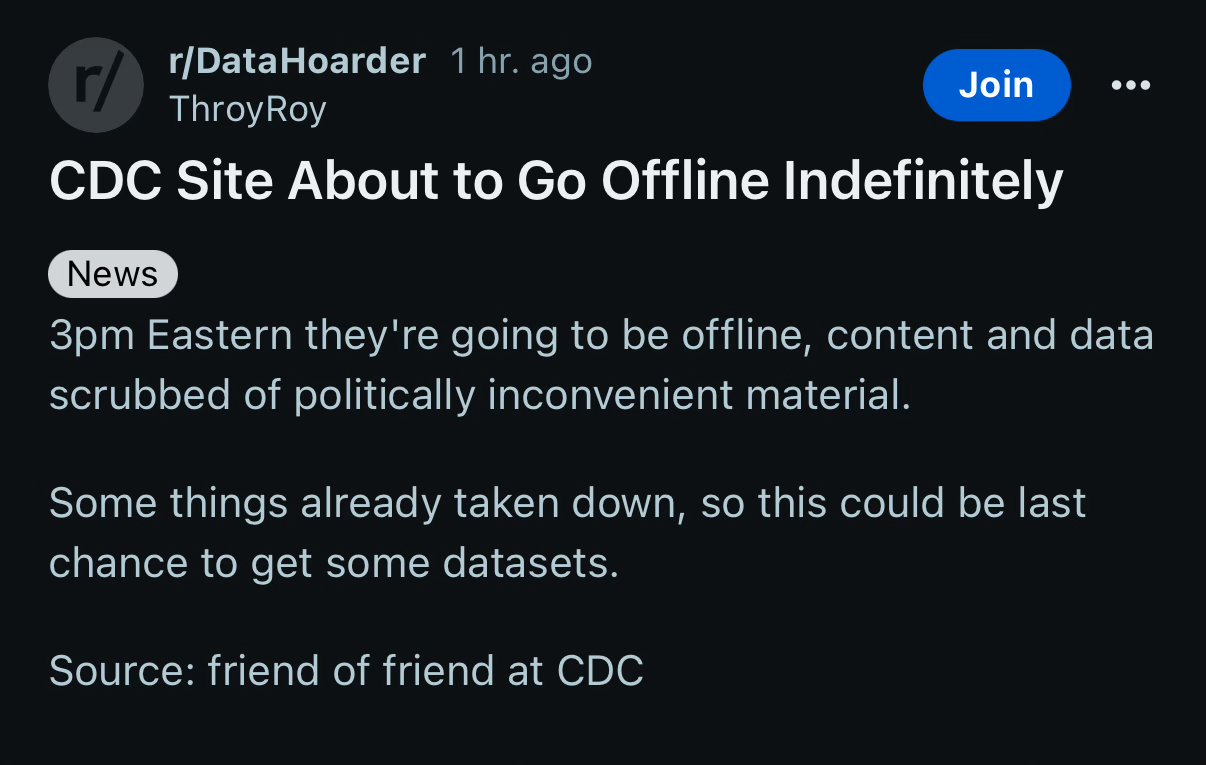Click the word "Indefinitely" in the title
The height and width of the screenshot is (765, 1206).
pyautogui.click(x=922, y=181)
